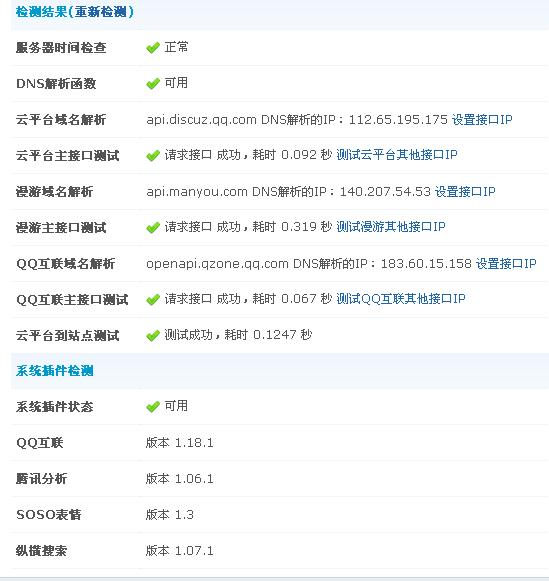This screenshot has width=549, height=581.
Task: Select the 纵横搜索 版本 1.07.1 text
Action: tap(179, 550)
